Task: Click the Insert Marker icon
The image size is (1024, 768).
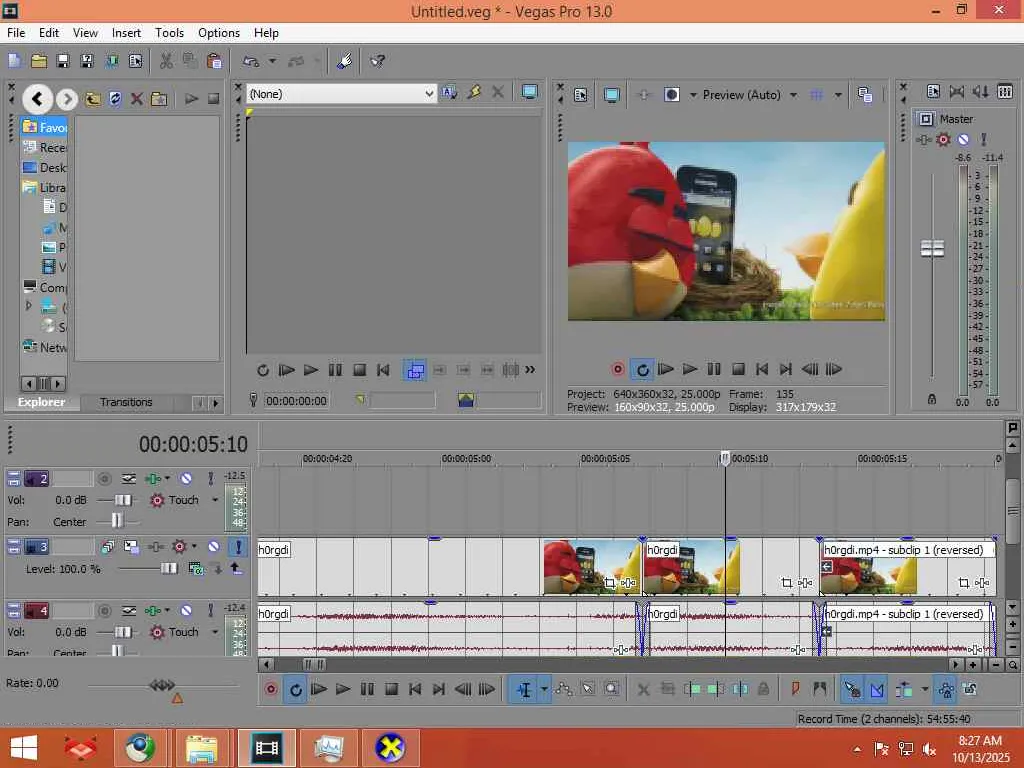Action: [x=795, y=689]
